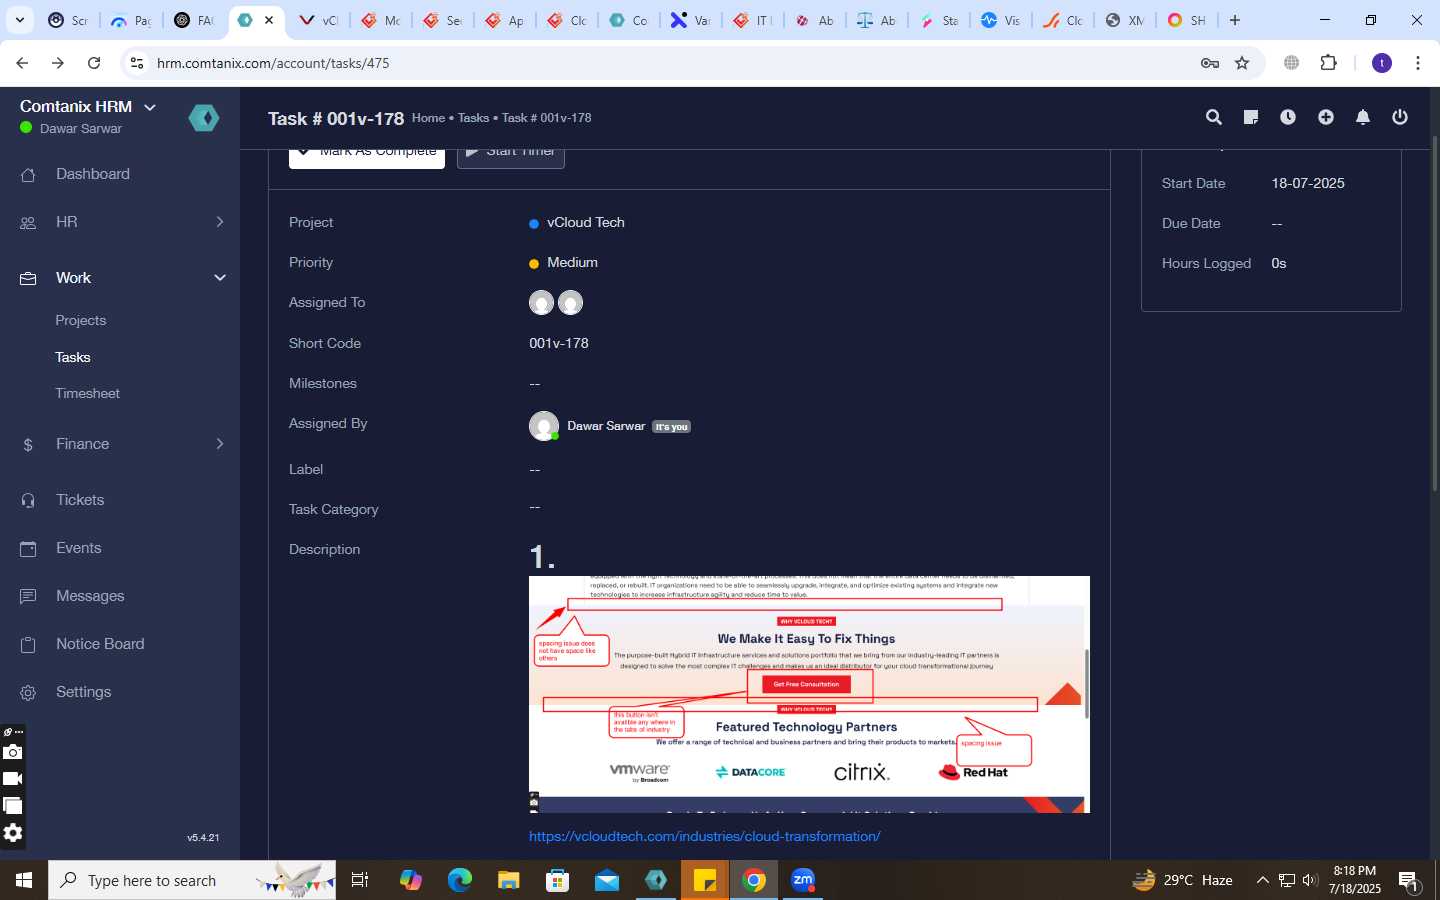Viewport: 1440px width, 900px height.
Task: Click the Start Timer button
Action: pyautogui.click(x=511, y=155)
